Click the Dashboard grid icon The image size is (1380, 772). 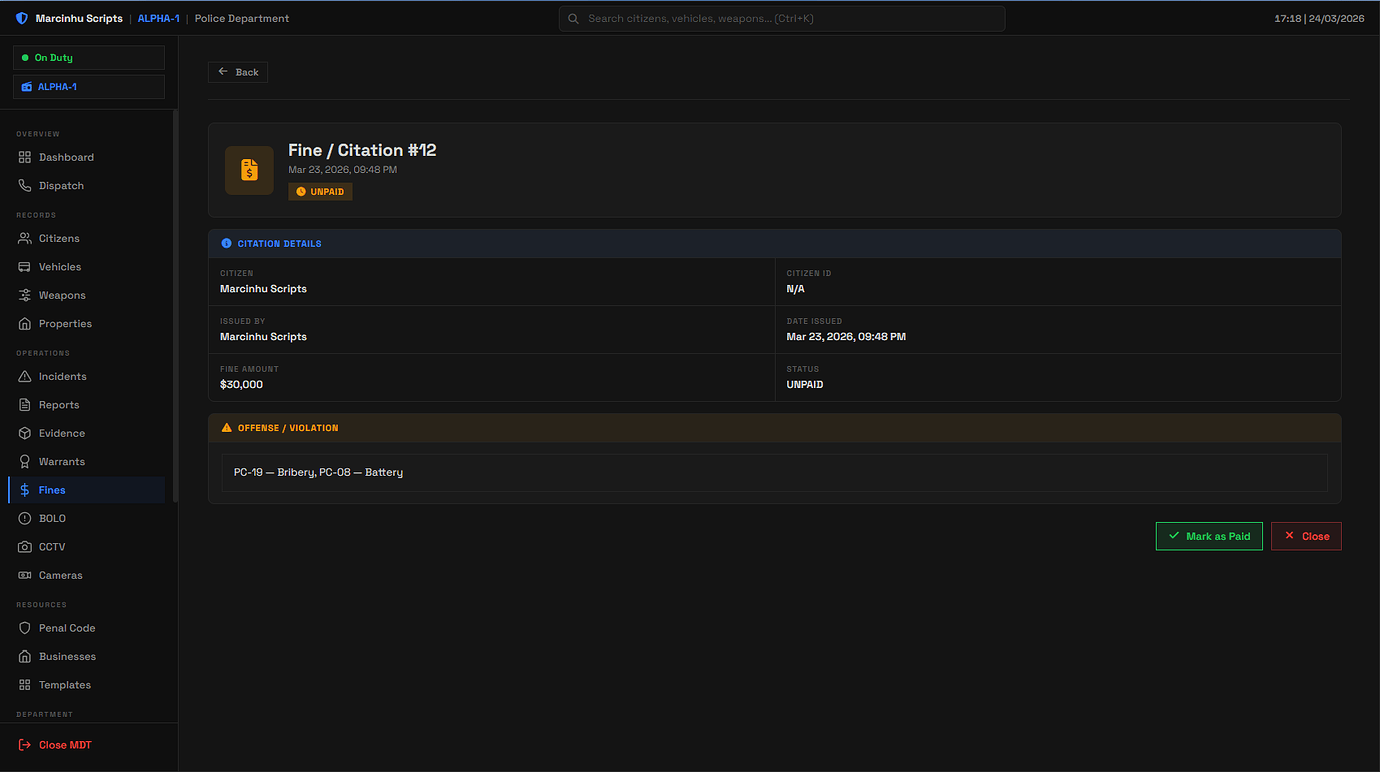25,157
